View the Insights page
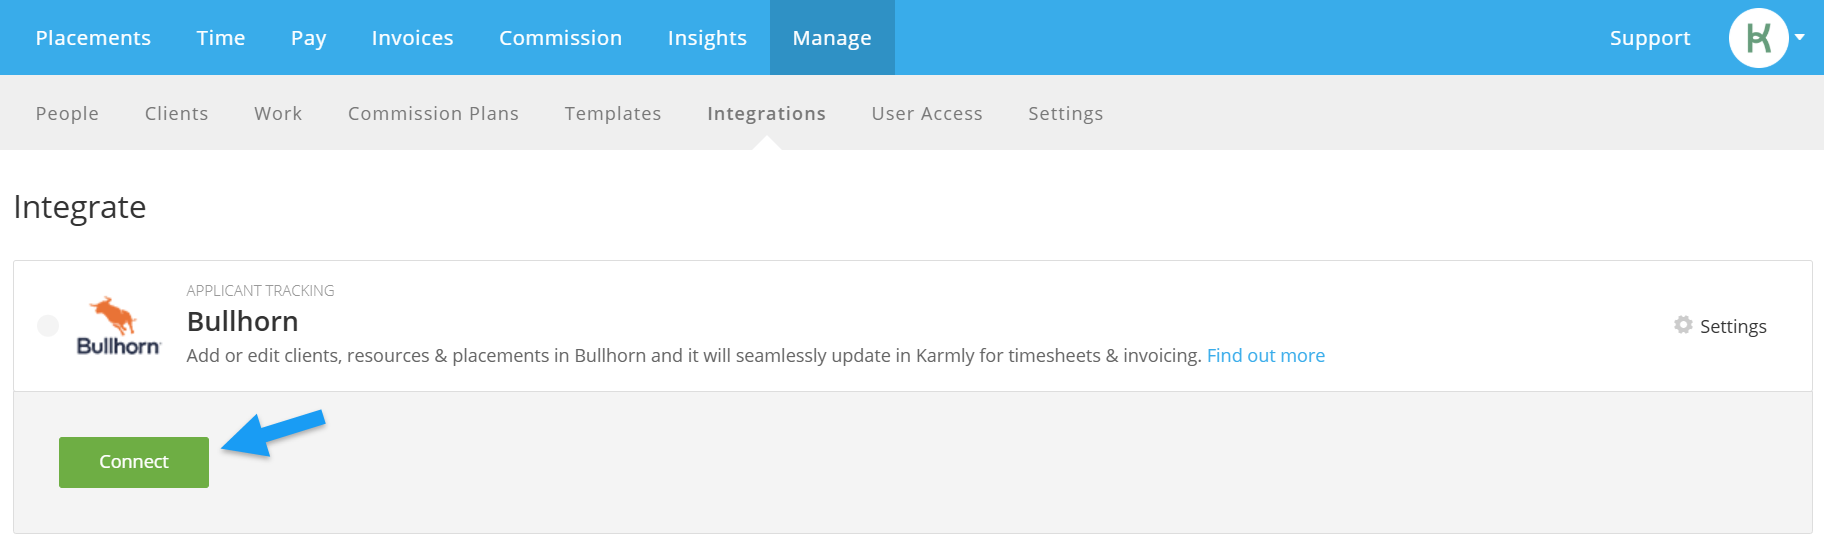The height and width of the screenshot is (545, 1824). point(707,38)
